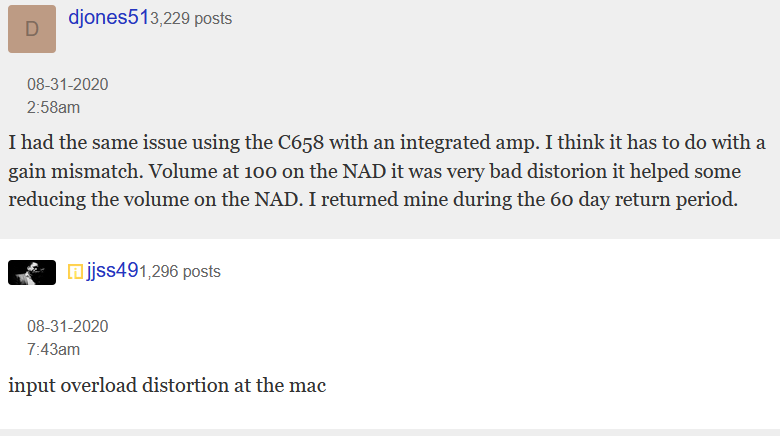The image size is (780, 436).
Task: Click the phrase 'gain mismatch' in the post
Action: point(75,172)
